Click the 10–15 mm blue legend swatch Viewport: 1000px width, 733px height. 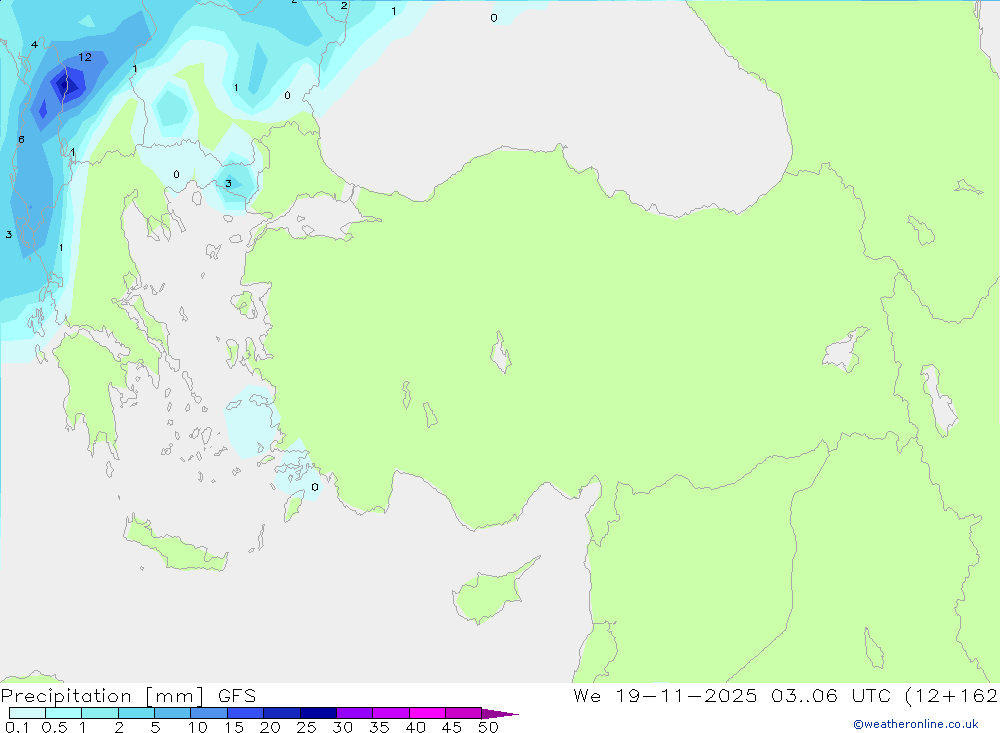[x=209, y=713]
